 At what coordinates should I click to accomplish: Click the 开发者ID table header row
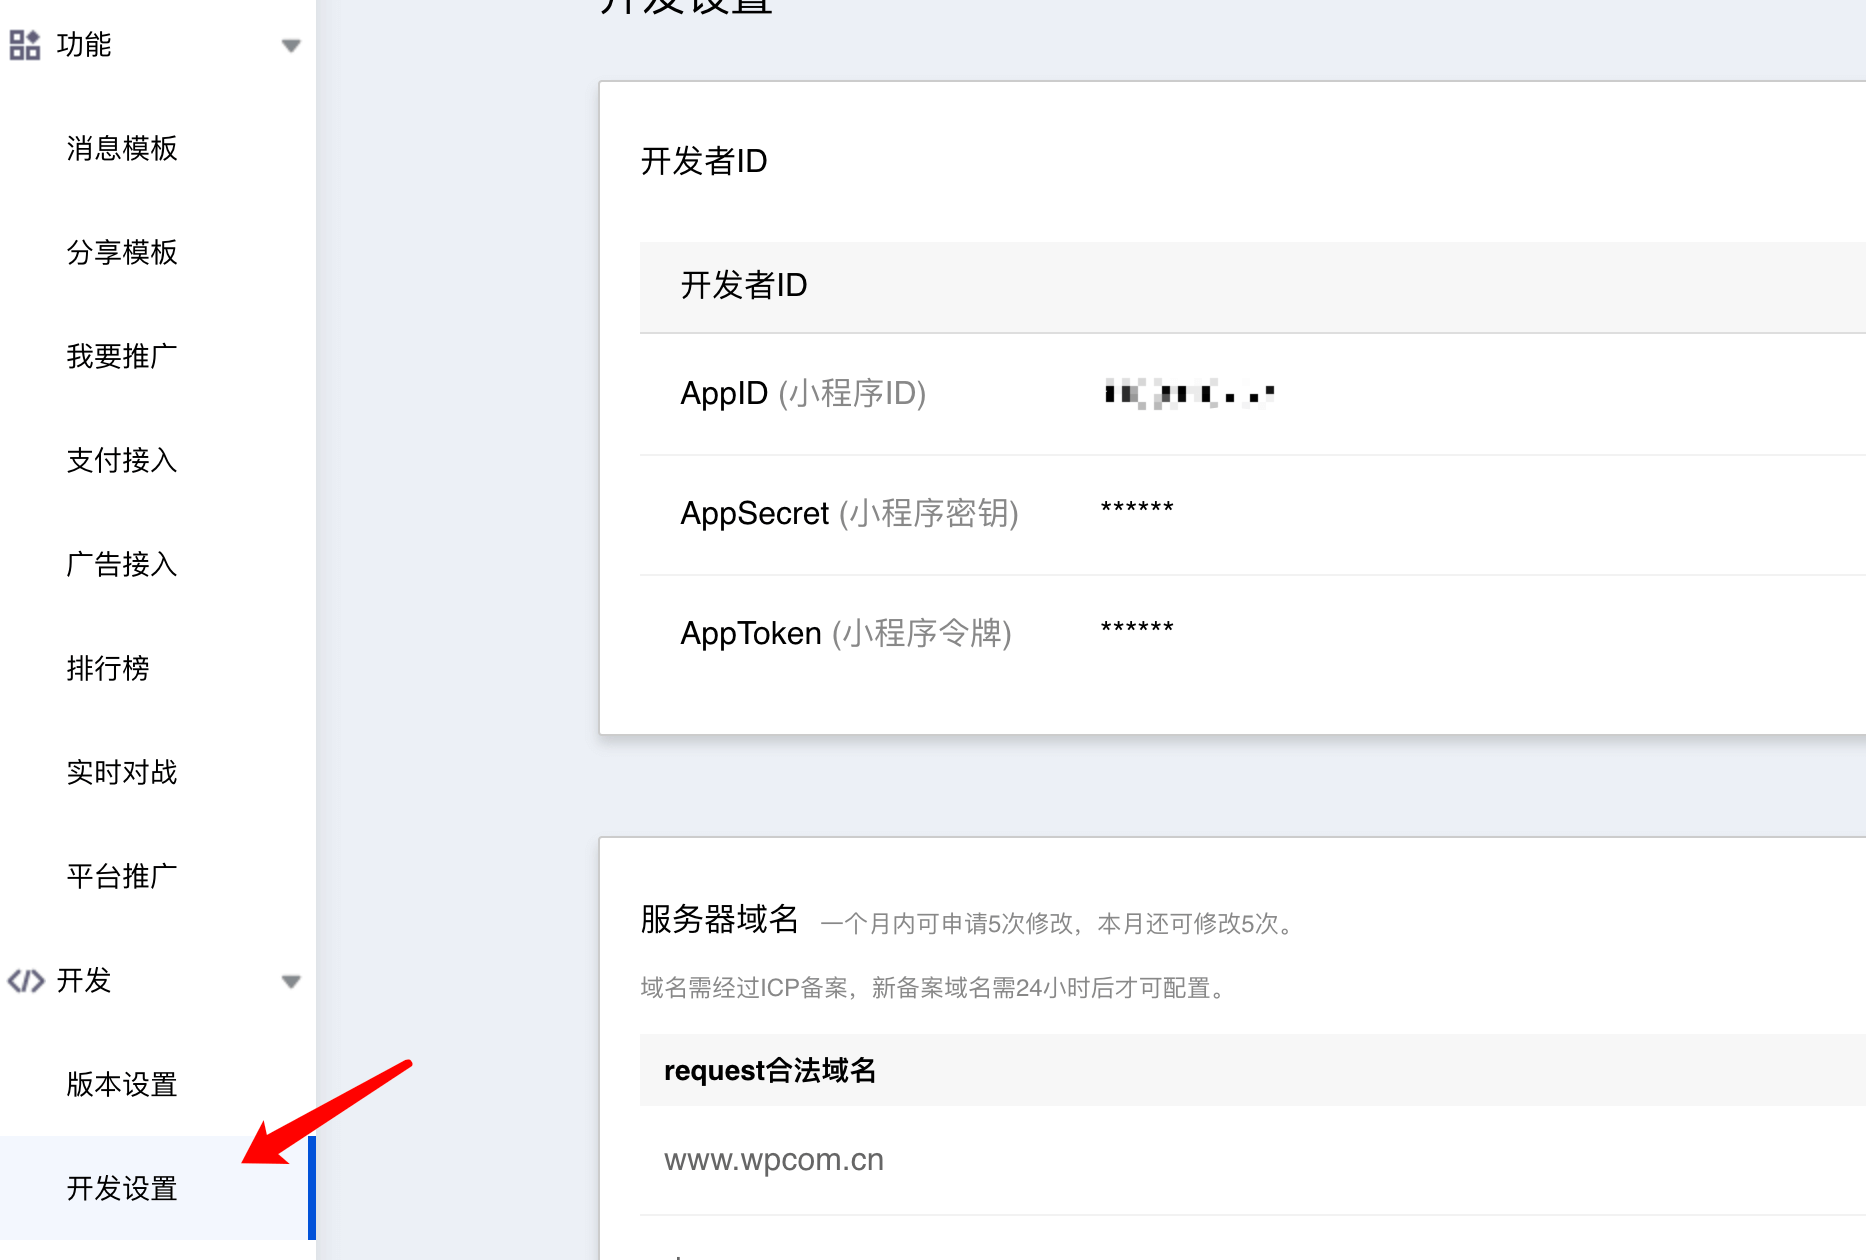point(1252,286)
